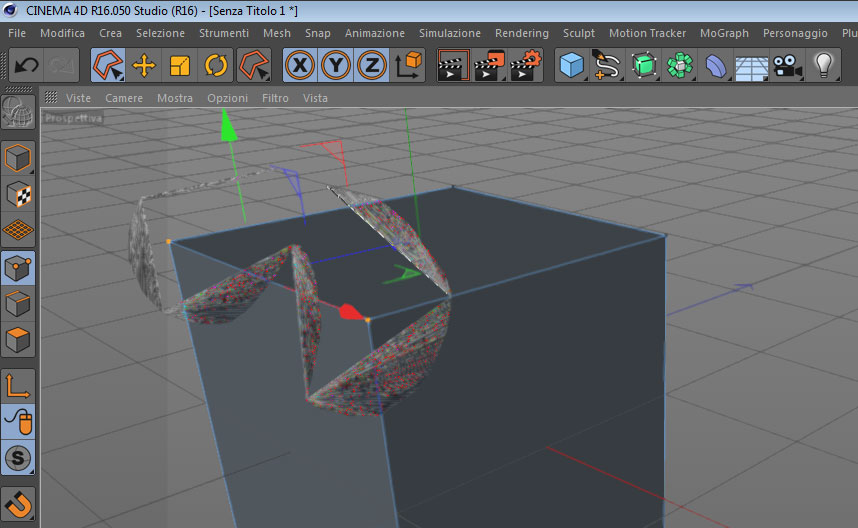This screenshot has width=858, height=528.
Task: Open the viewport Viste menu
Action: coord(78,98)
